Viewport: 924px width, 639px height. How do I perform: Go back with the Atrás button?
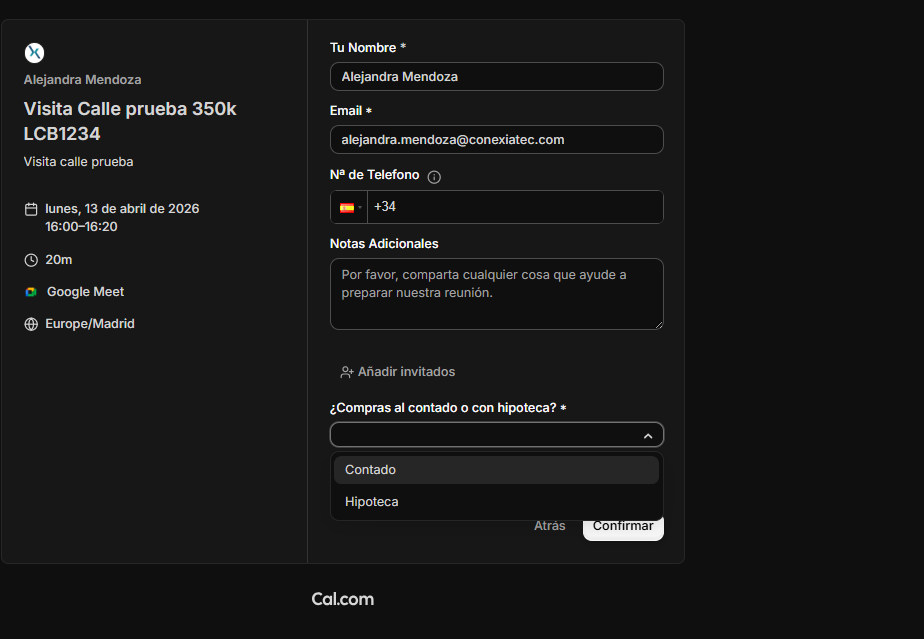pyautogui.click(x=549, y=526)
